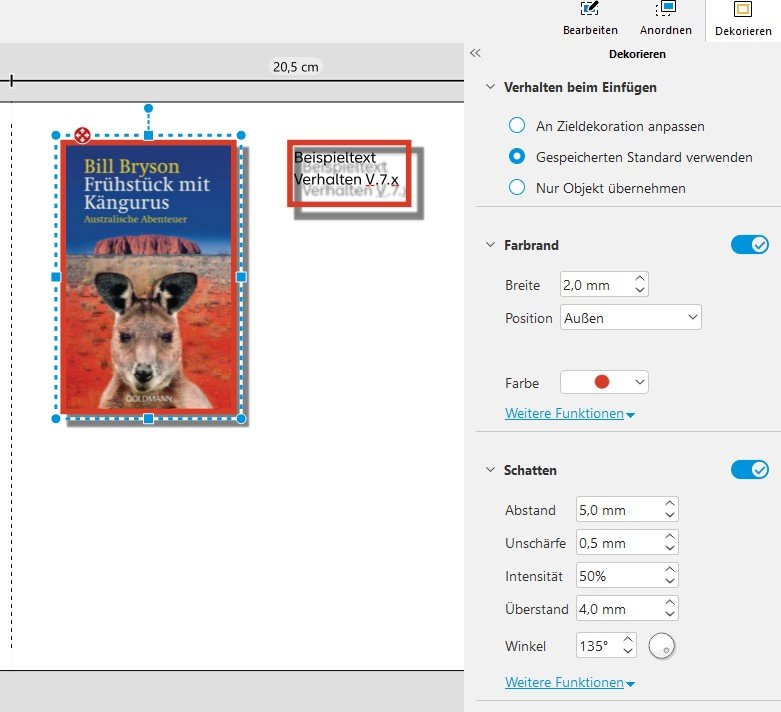This screenshot has height=712, width=781.
Task: Turn off the Schatten toggle
Action: pos(749,470)
